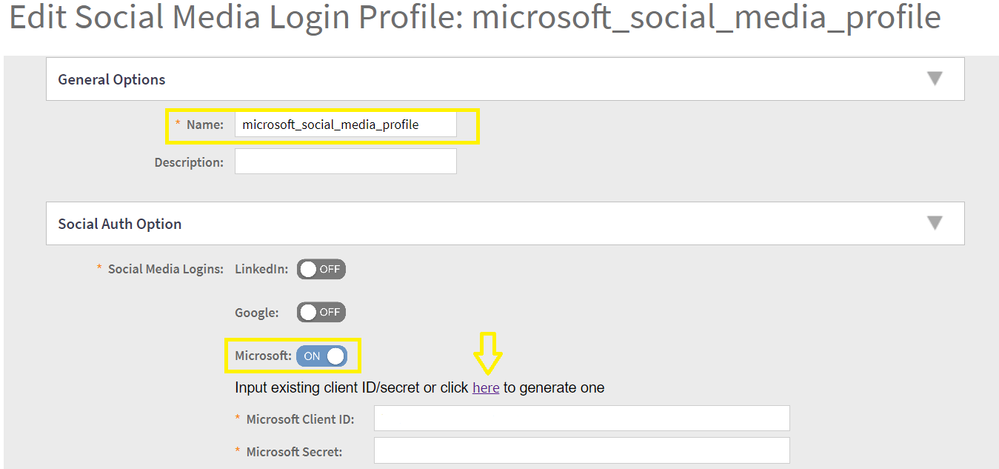Viewport: 999px width, 469px height.
Task: Collapse the General Options section triangle
Action: [934, 79]
